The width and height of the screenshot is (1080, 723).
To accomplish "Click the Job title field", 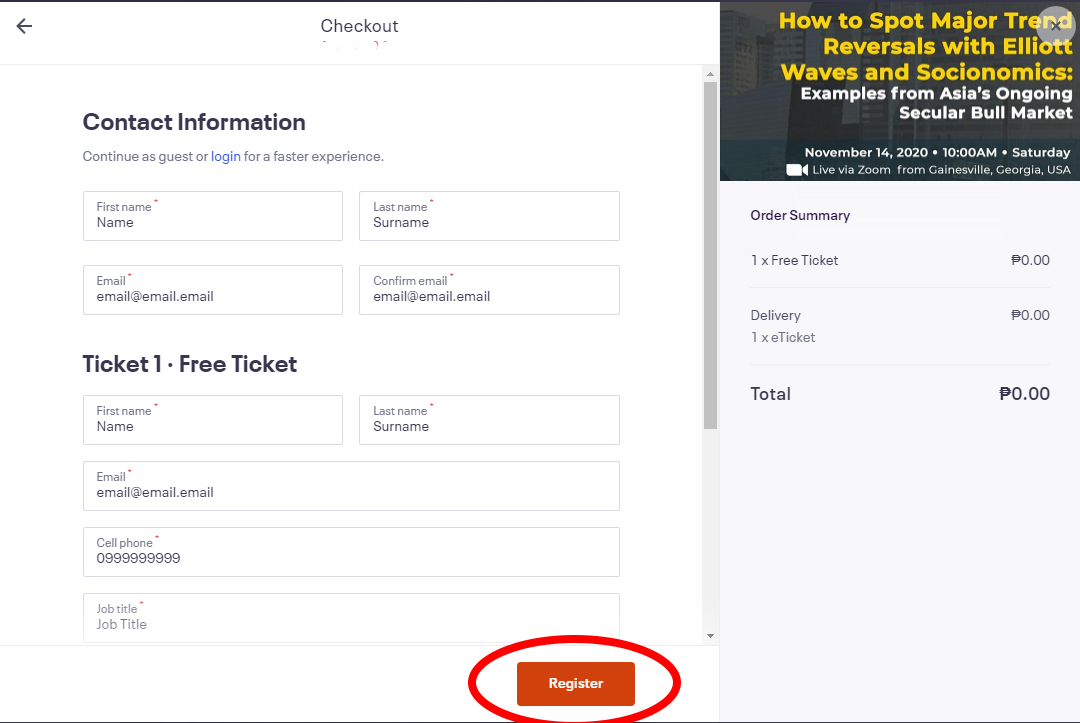I will [351, 618].
